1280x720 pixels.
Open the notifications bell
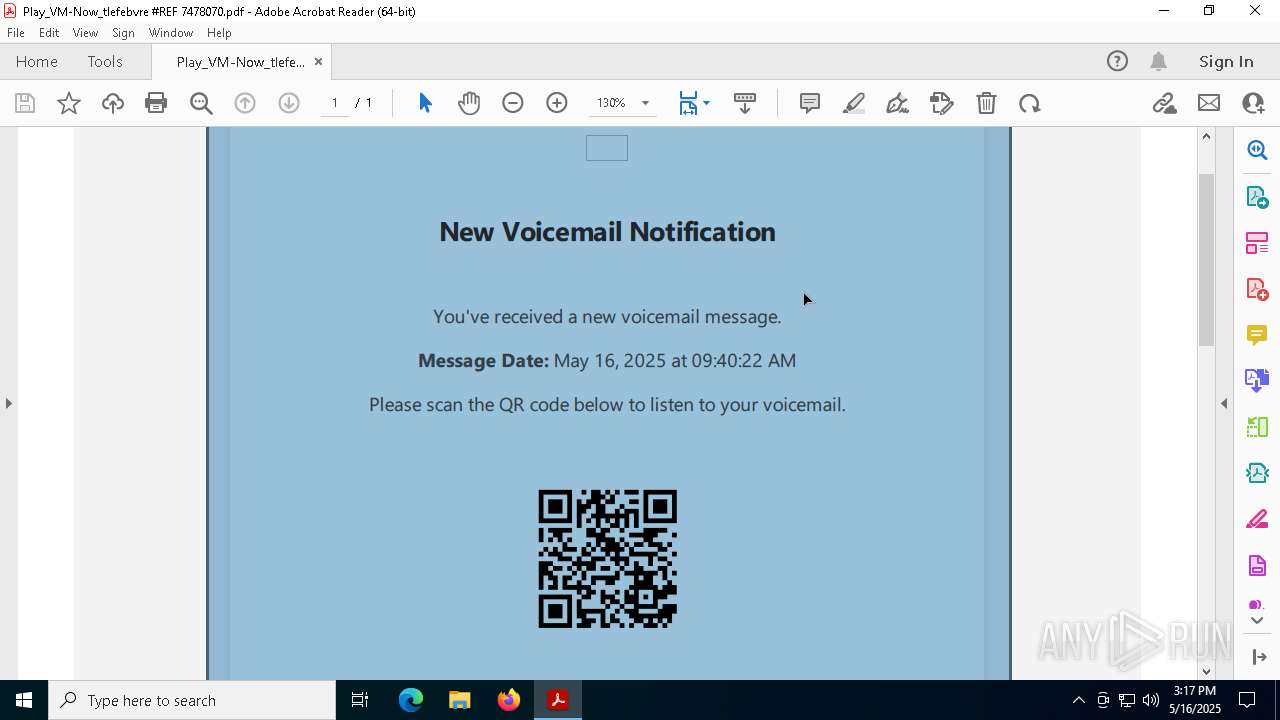click(x=1158, y=61)
